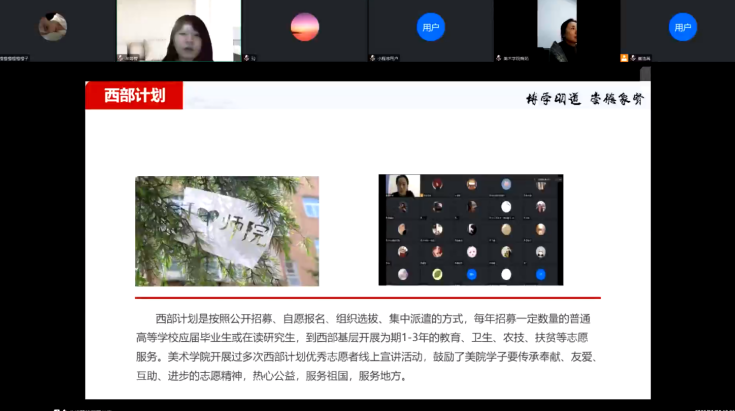Screen dimensions: 735x411
Task: Click the red horizontal divider line above the paragraph
Action: pos(367,298)
